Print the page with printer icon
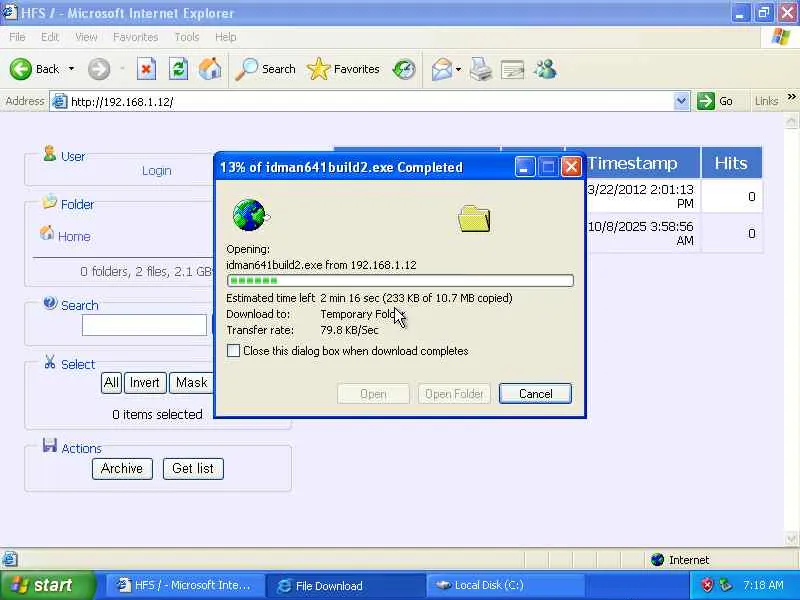Viewport: 800px width, 600px height. click(481, 69)
